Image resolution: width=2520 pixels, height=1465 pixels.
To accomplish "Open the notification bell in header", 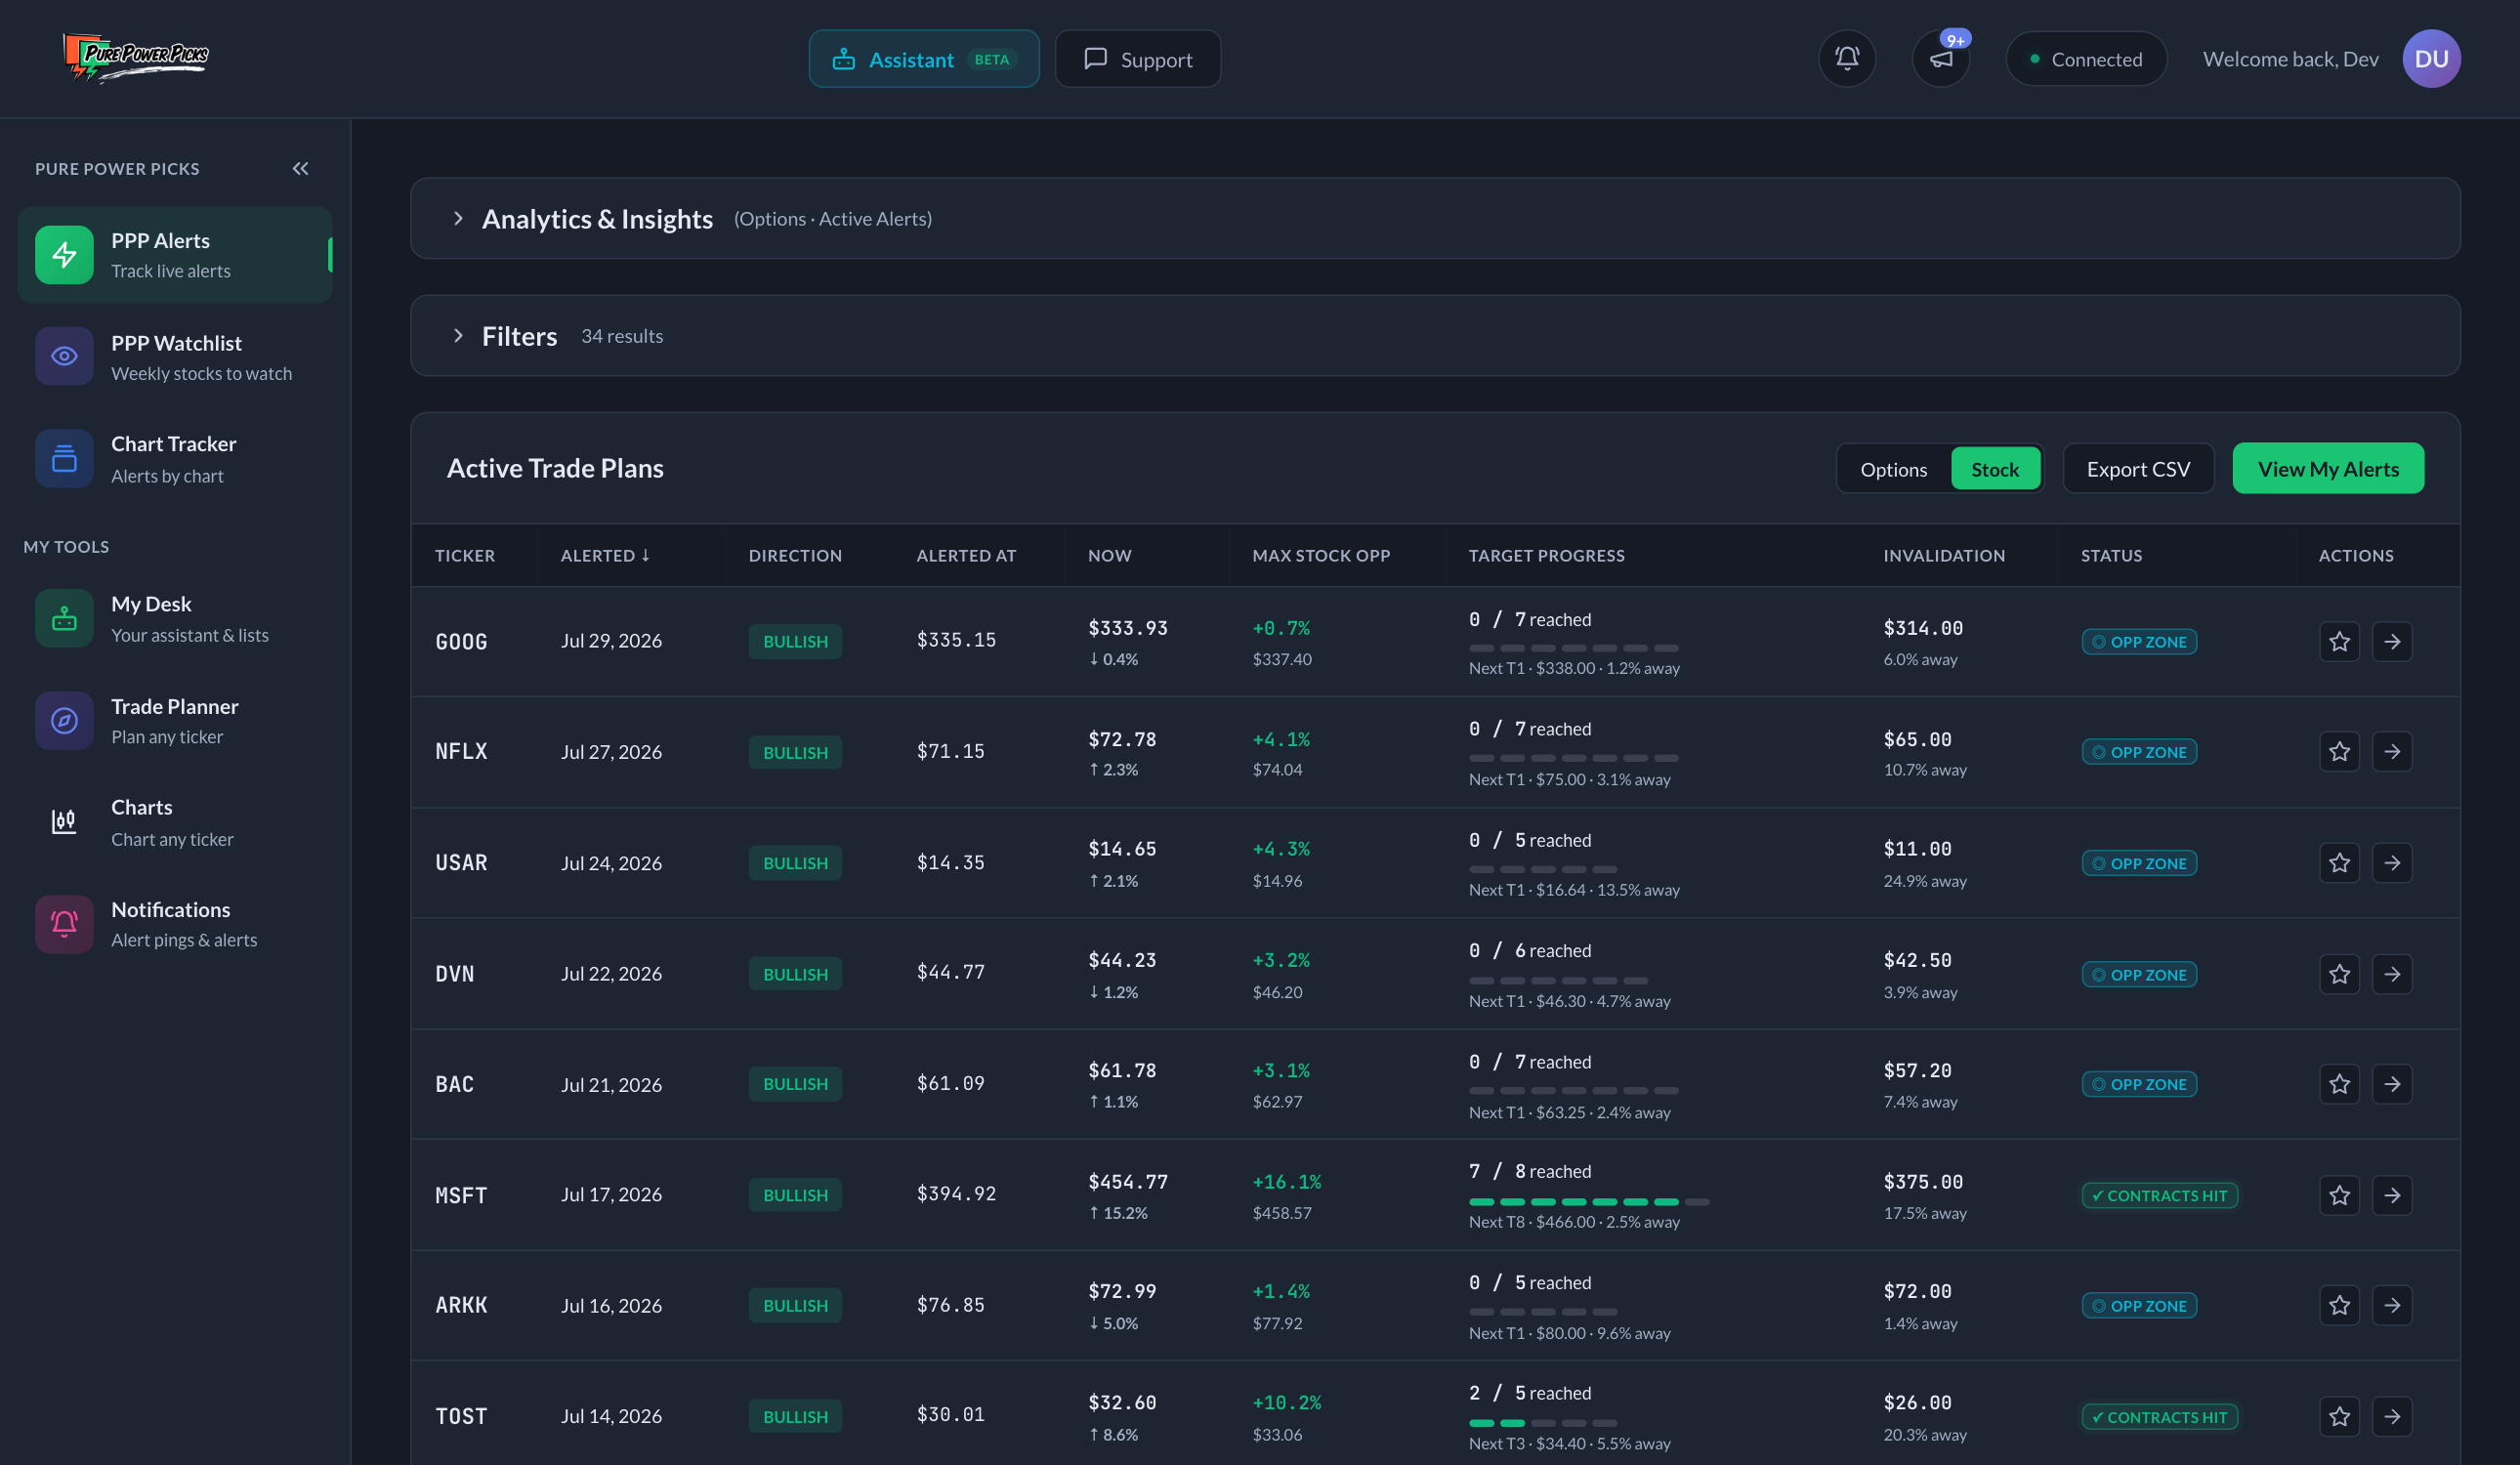I will 1846,59.
